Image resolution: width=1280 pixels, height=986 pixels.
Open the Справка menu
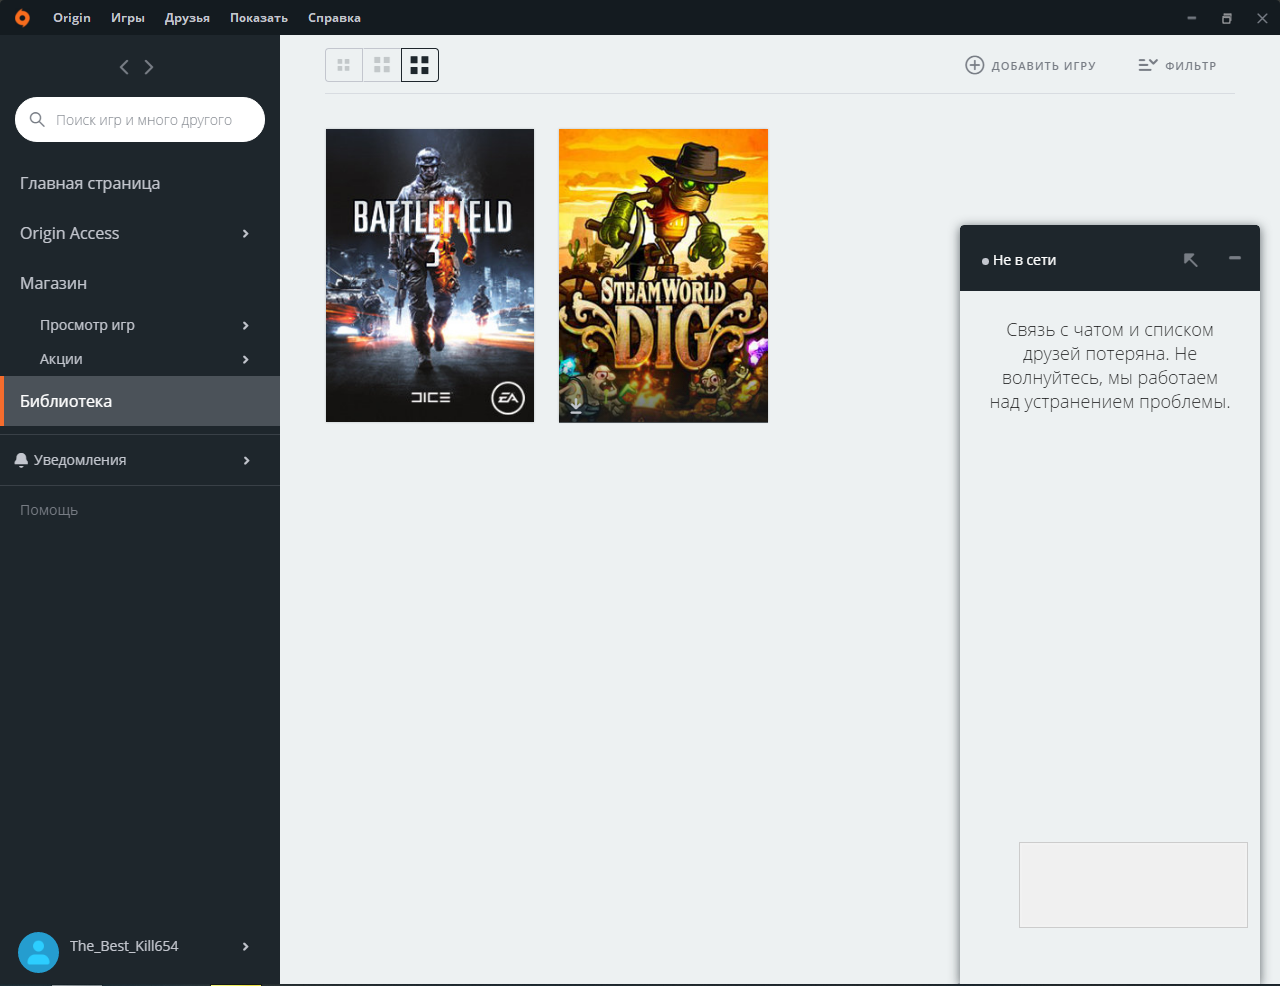coord(334,18)
